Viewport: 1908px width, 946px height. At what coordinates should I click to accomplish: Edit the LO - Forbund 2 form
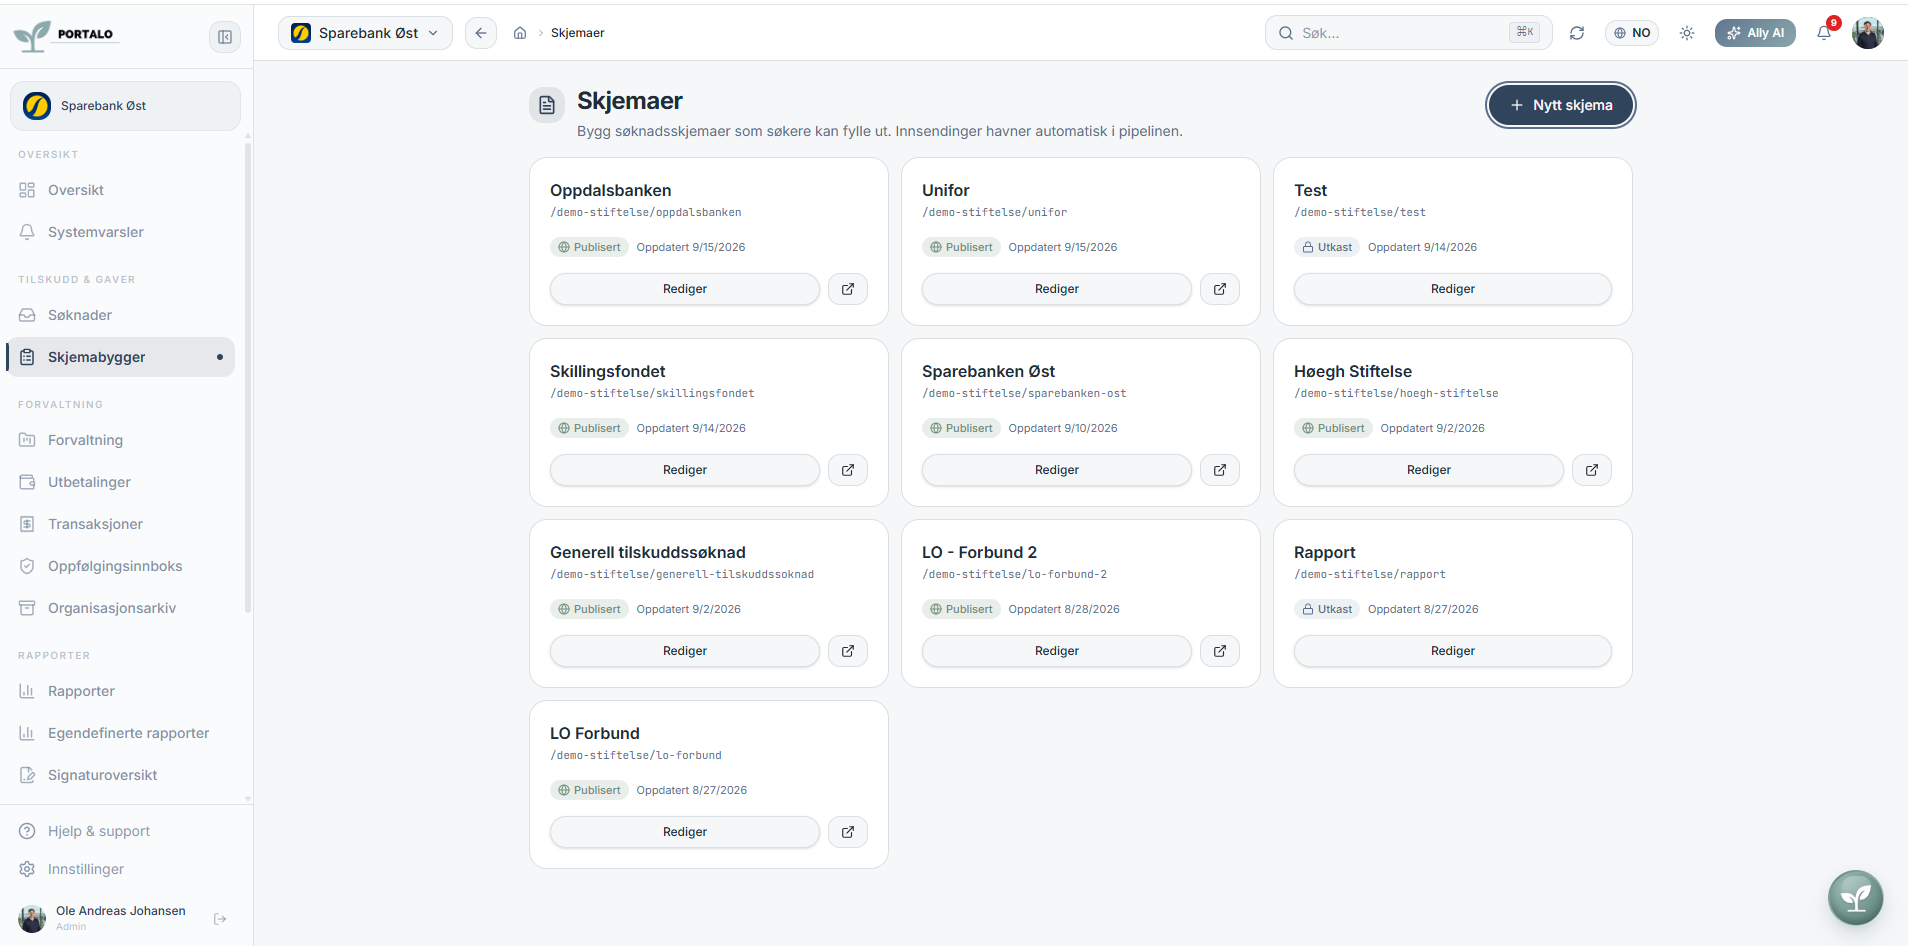[1057, 651]
